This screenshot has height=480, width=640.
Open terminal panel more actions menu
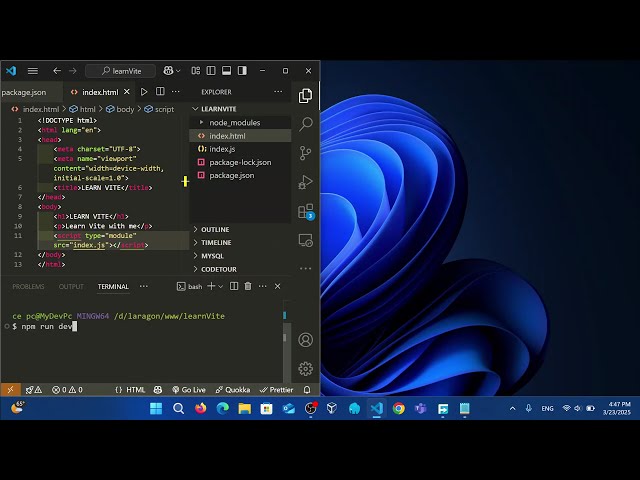(262, 286)
